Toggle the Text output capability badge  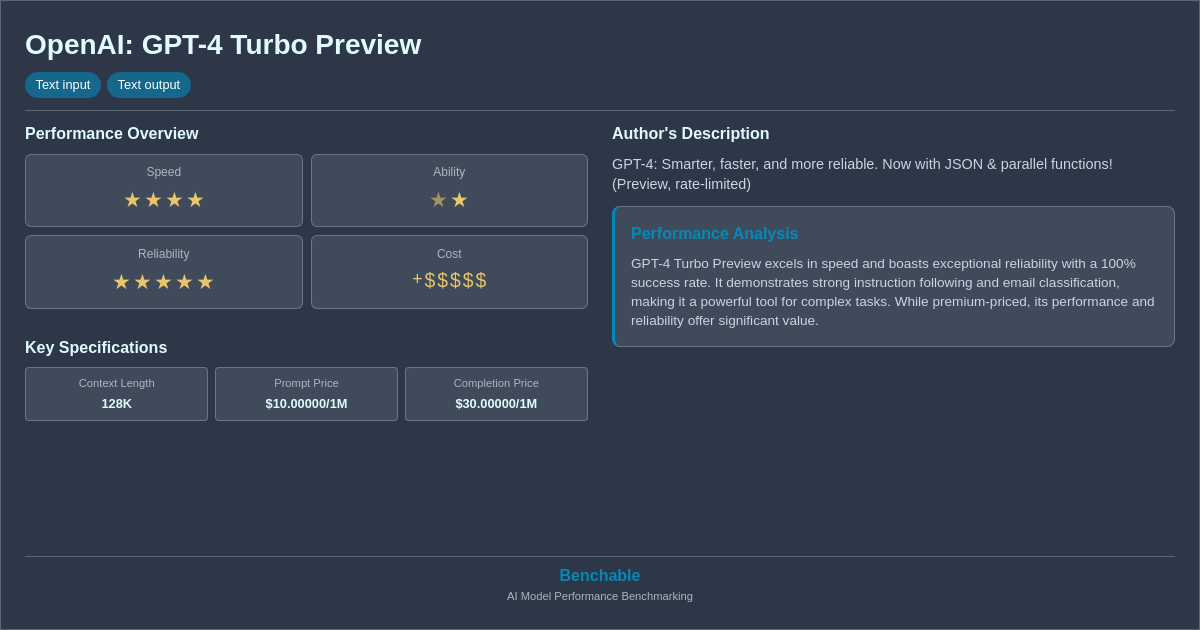tap(149, 85)
